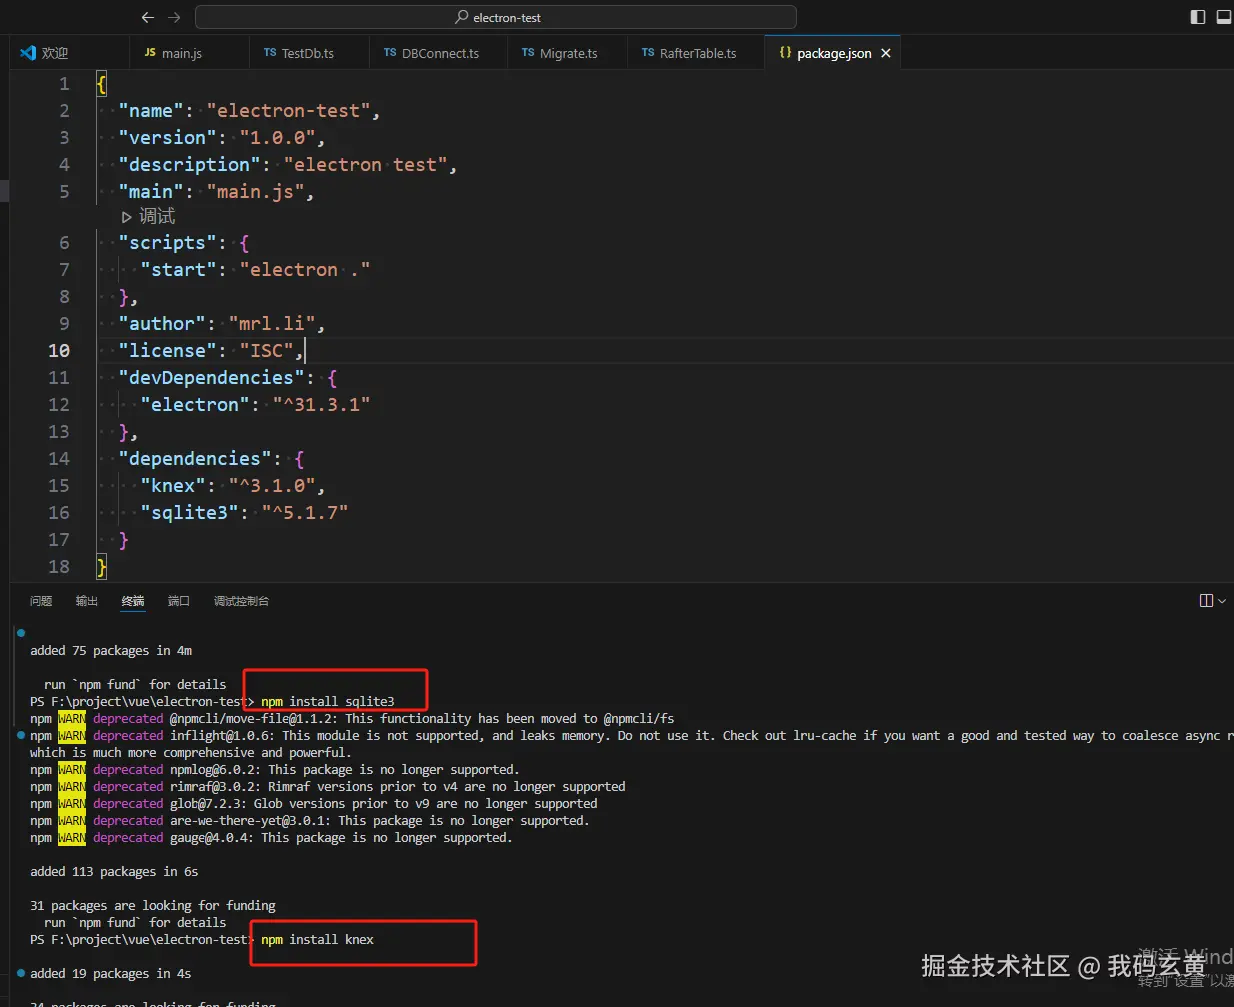This screenshot has width=1234, height=1007.
Task: Select the package.json tab
Action: click(834, 53)
